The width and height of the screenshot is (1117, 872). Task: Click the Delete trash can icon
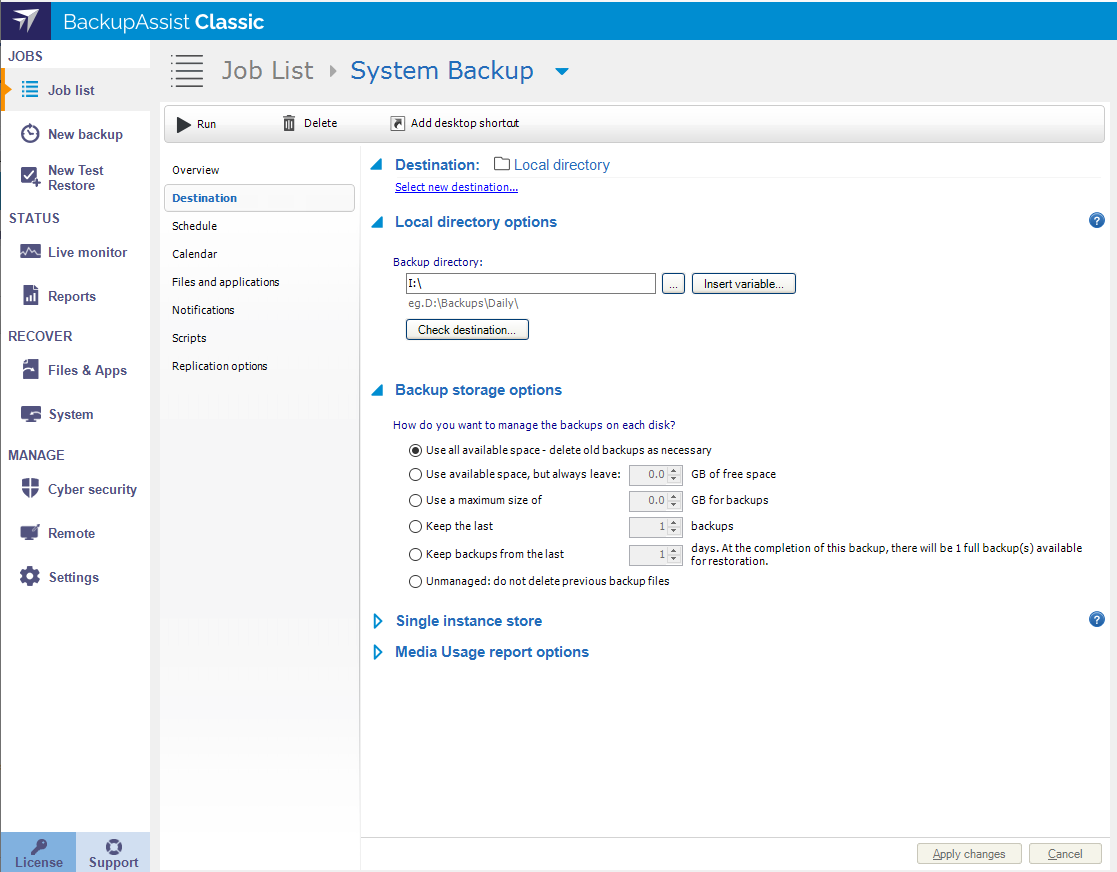289,124
